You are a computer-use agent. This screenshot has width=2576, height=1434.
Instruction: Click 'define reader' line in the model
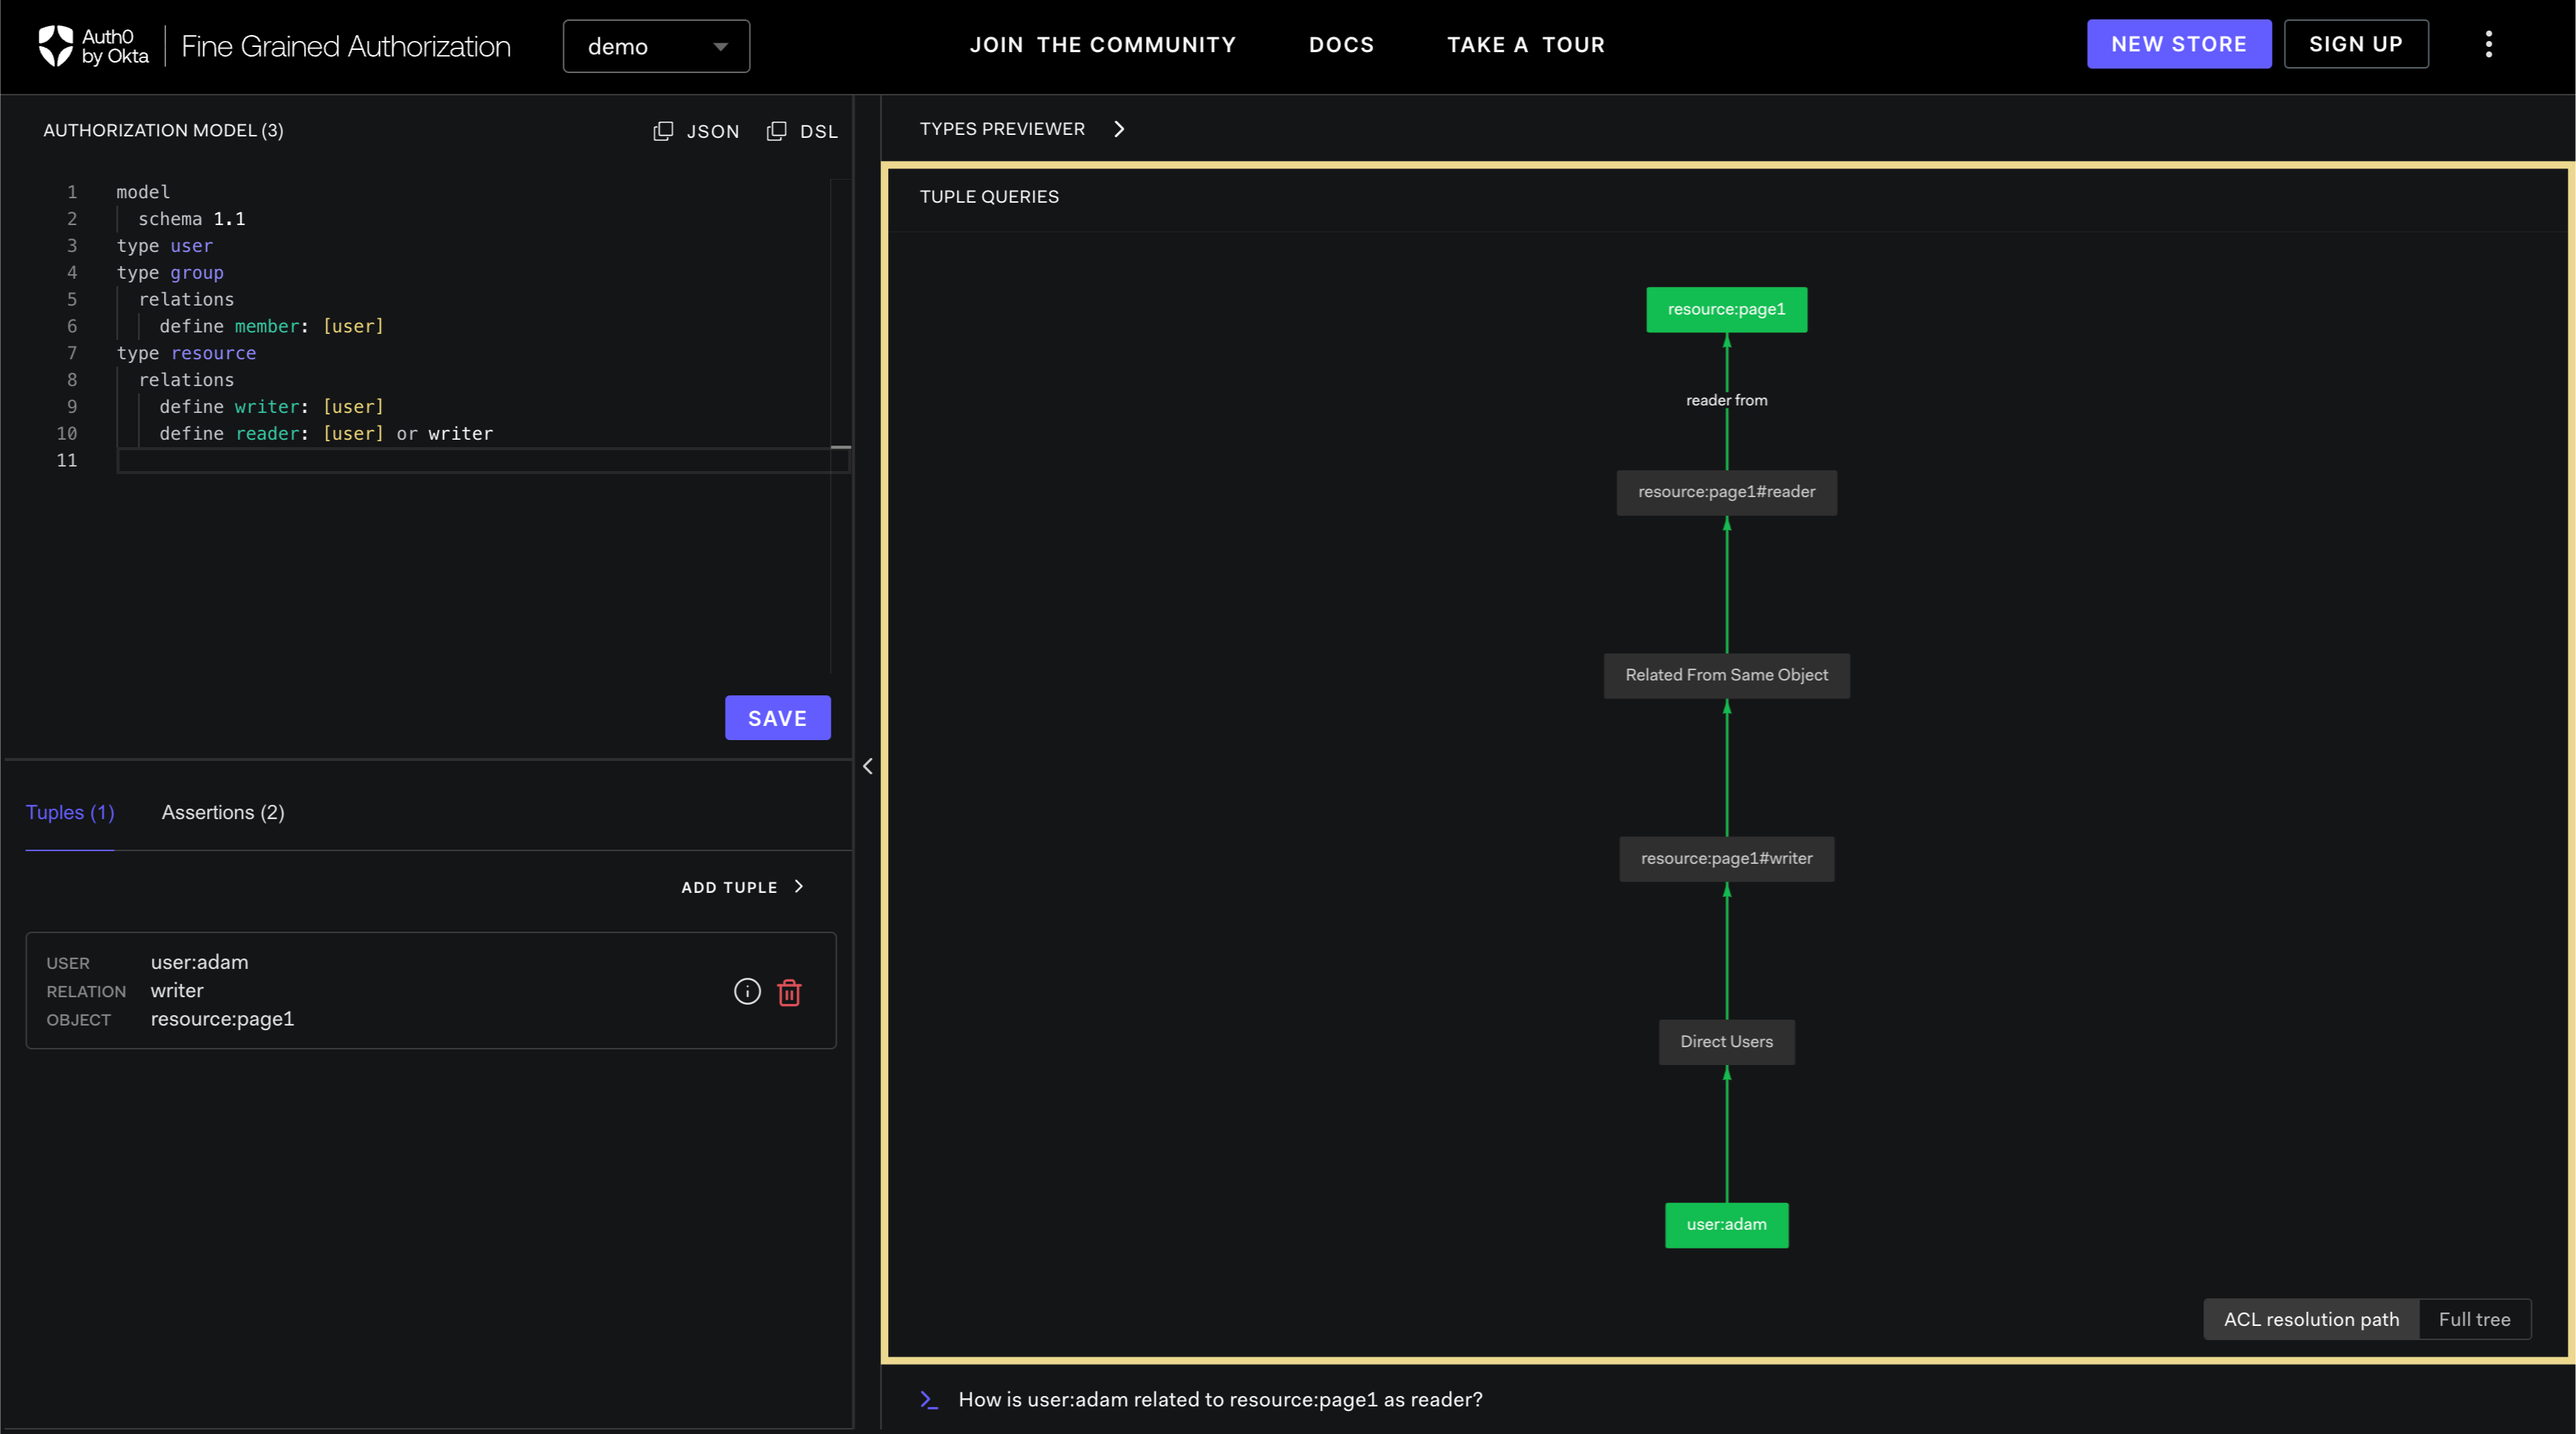click(326, 433)
